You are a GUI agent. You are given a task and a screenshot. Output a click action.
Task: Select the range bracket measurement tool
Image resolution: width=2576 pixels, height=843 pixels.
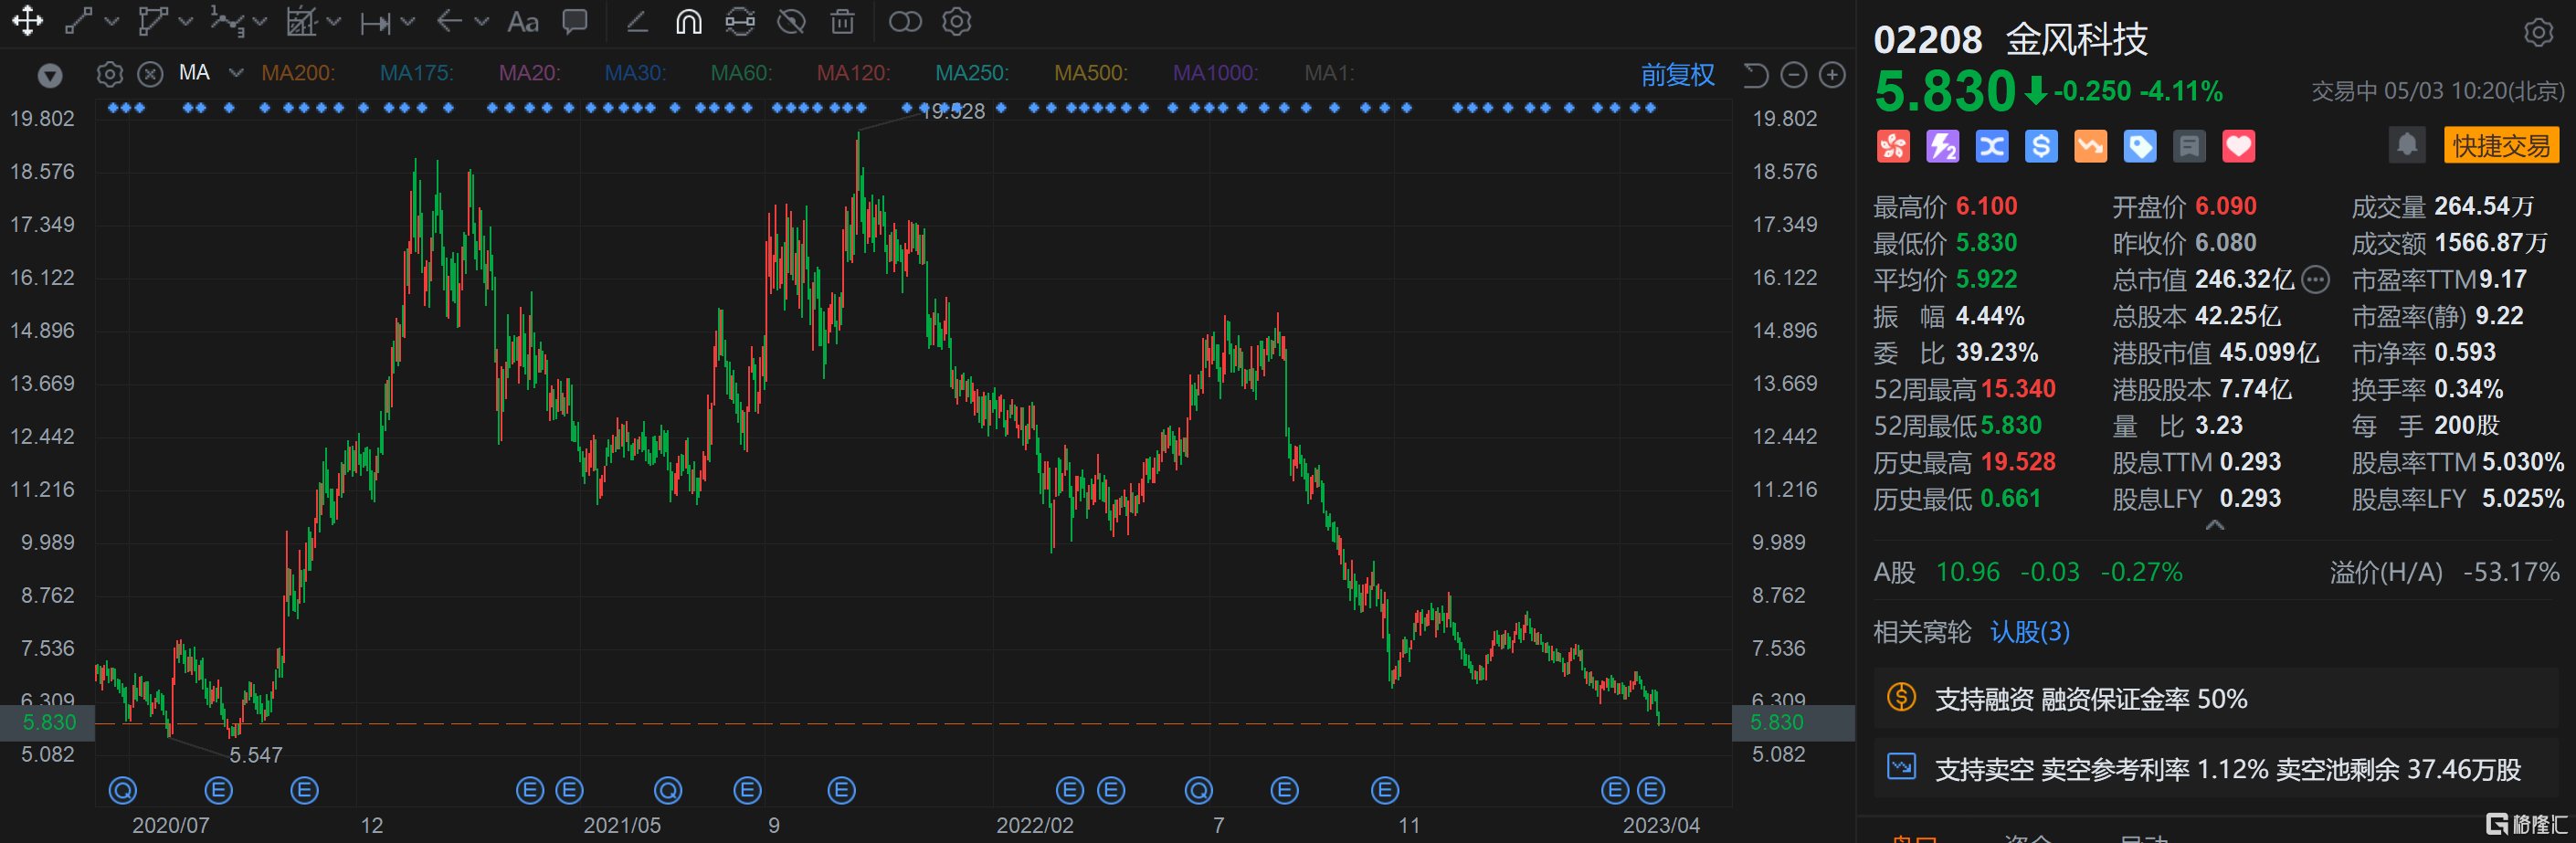click(376, 22)
